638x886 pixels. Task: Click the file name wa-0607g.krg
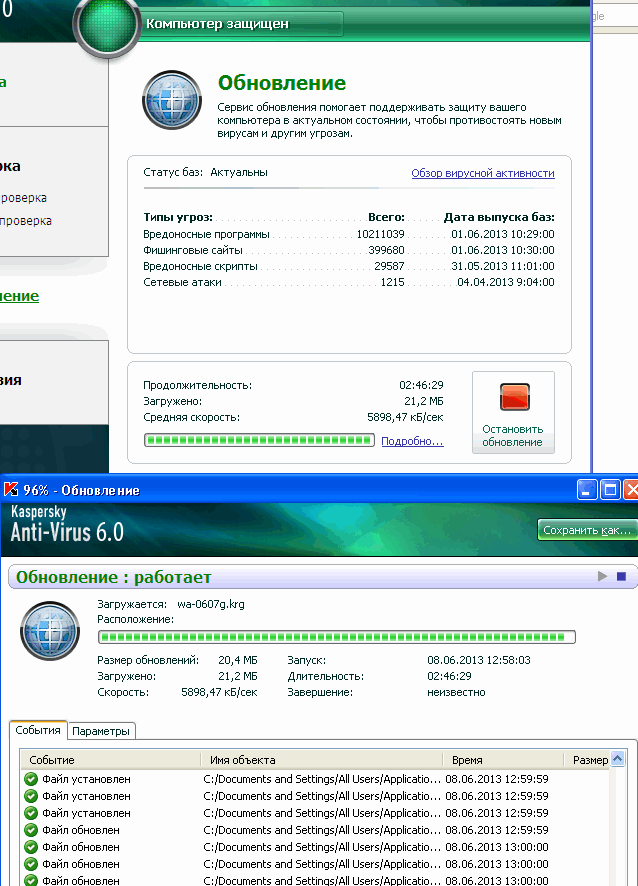(211, 604)
